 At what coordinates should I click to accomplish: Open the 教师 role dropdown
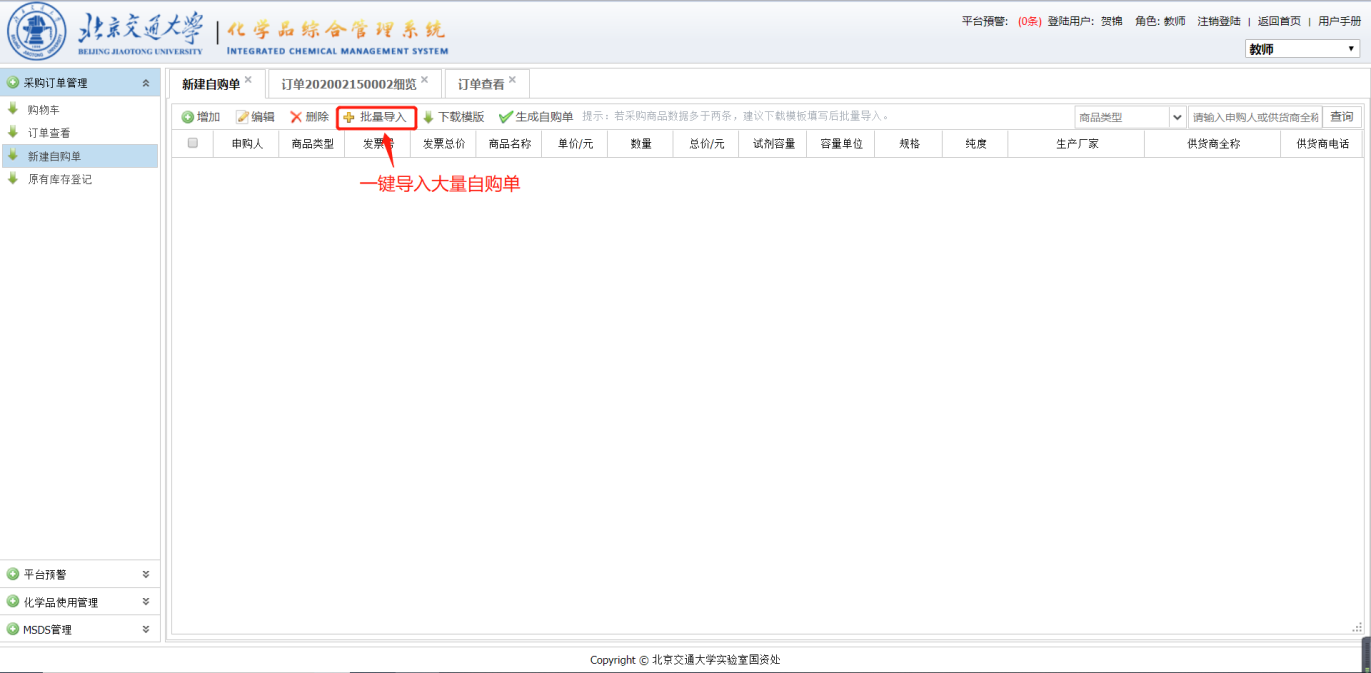point(1301,49)
